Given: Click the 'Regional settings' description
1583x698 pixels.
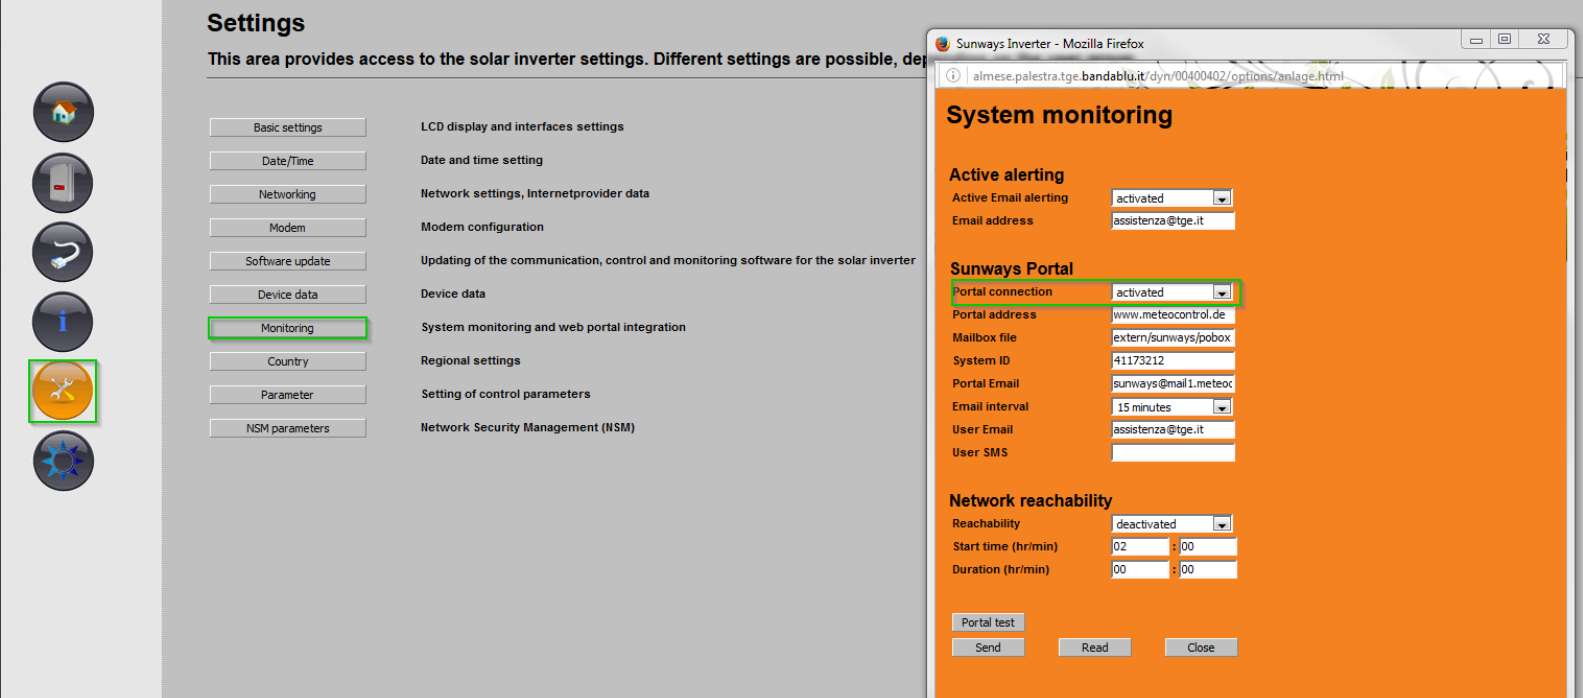Looking at the screenshot, I should [x=471, y=361].
